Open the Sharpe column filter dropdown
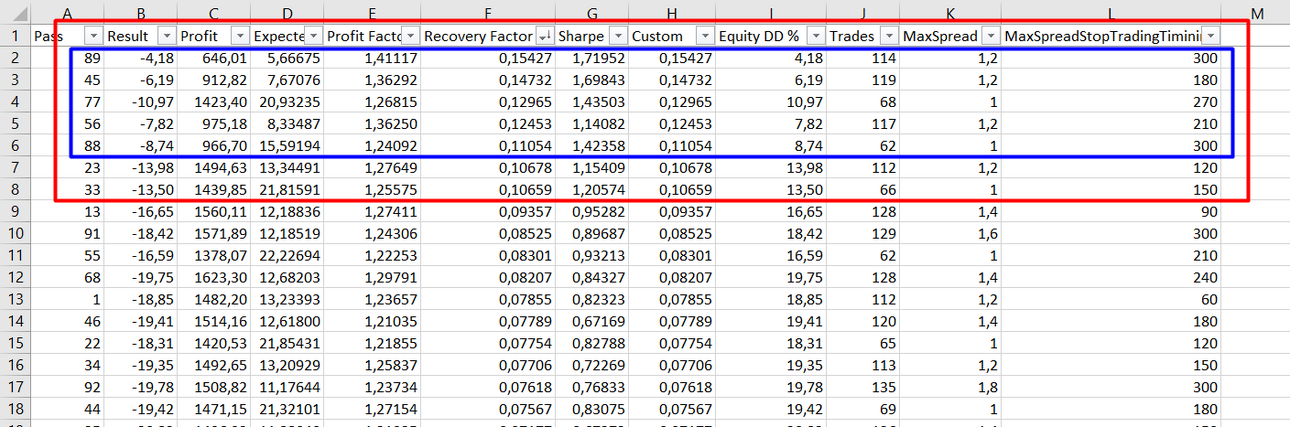Screen dimensions: 1290x427 pos(618,35)
